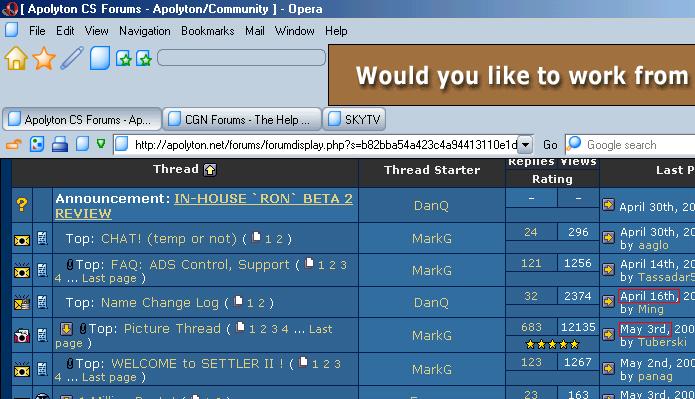Open the IN-HOUSE RON BETA 2 REVIEW announcement
Screen dimensions: 695x399
click(x=204, y=206)
